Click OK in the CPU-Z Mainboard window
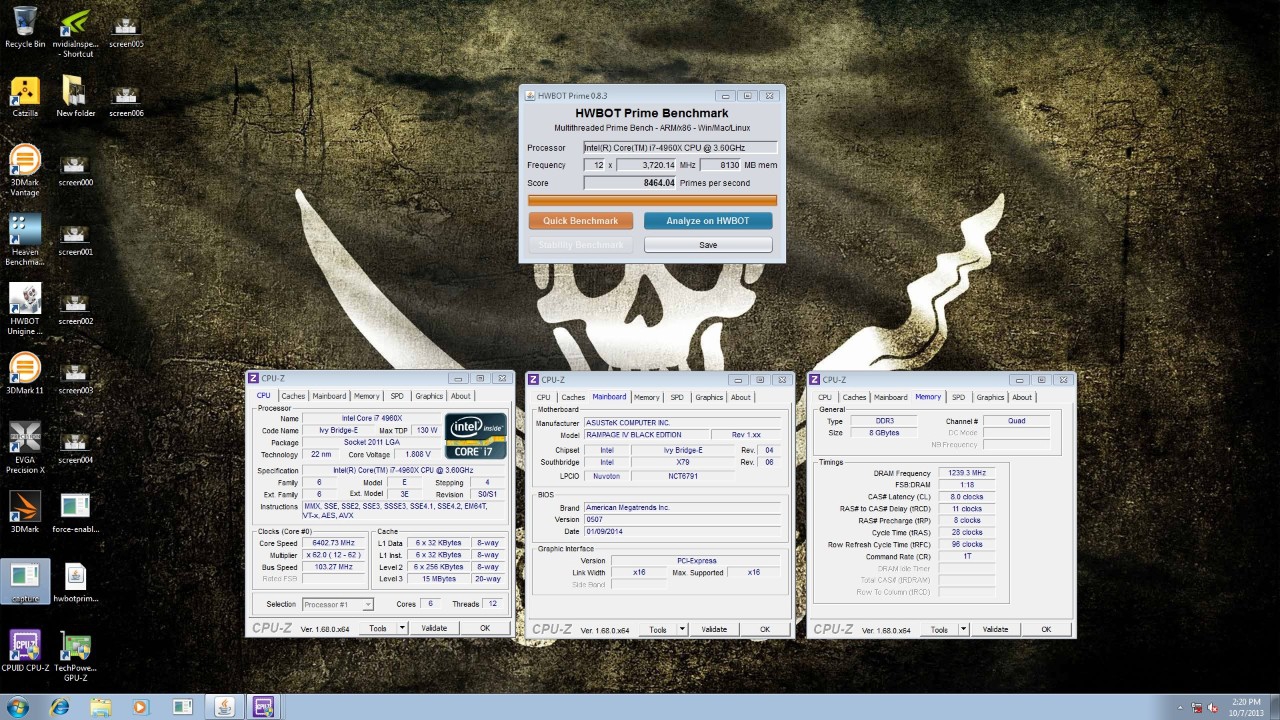This screenshot has width=1280, height=720. (x=765, y=629)
